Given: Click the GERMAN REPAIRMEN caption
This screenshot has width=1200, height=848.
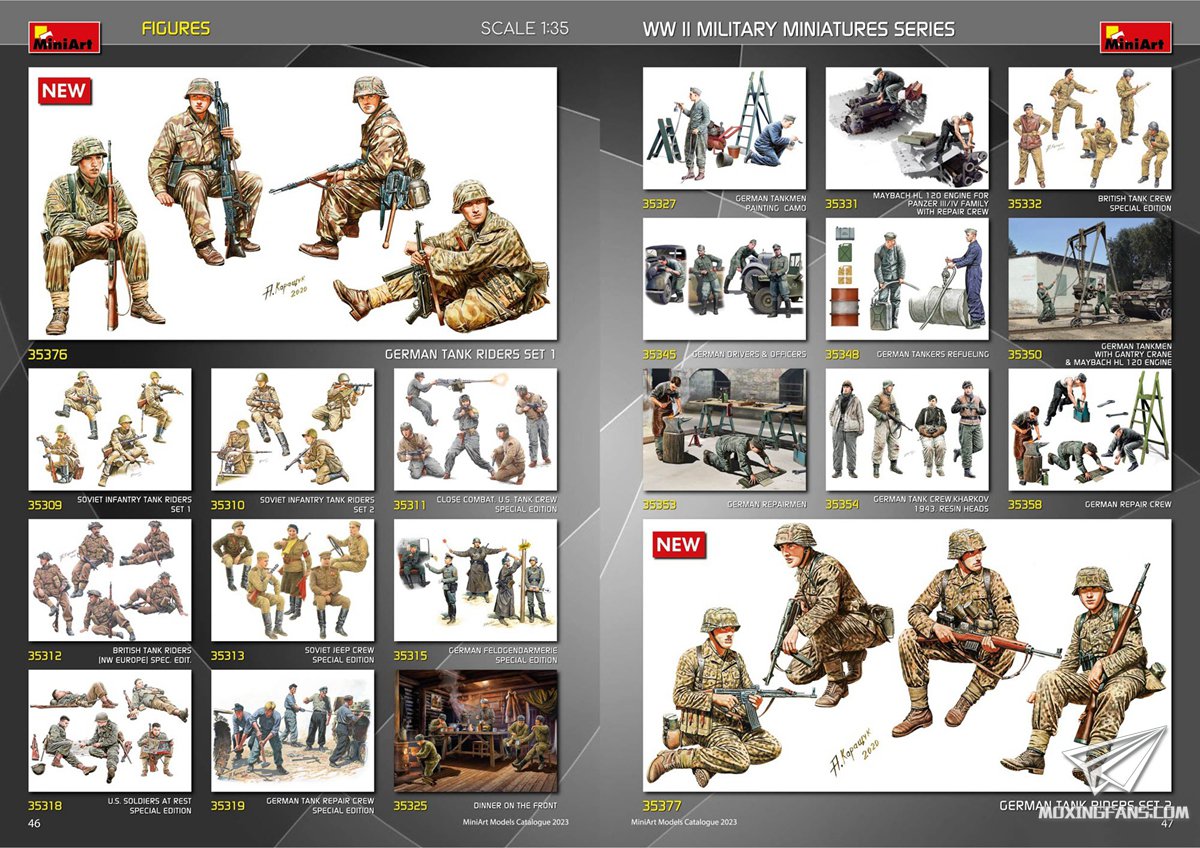Looking at the screenshot, I should (767, 504).
